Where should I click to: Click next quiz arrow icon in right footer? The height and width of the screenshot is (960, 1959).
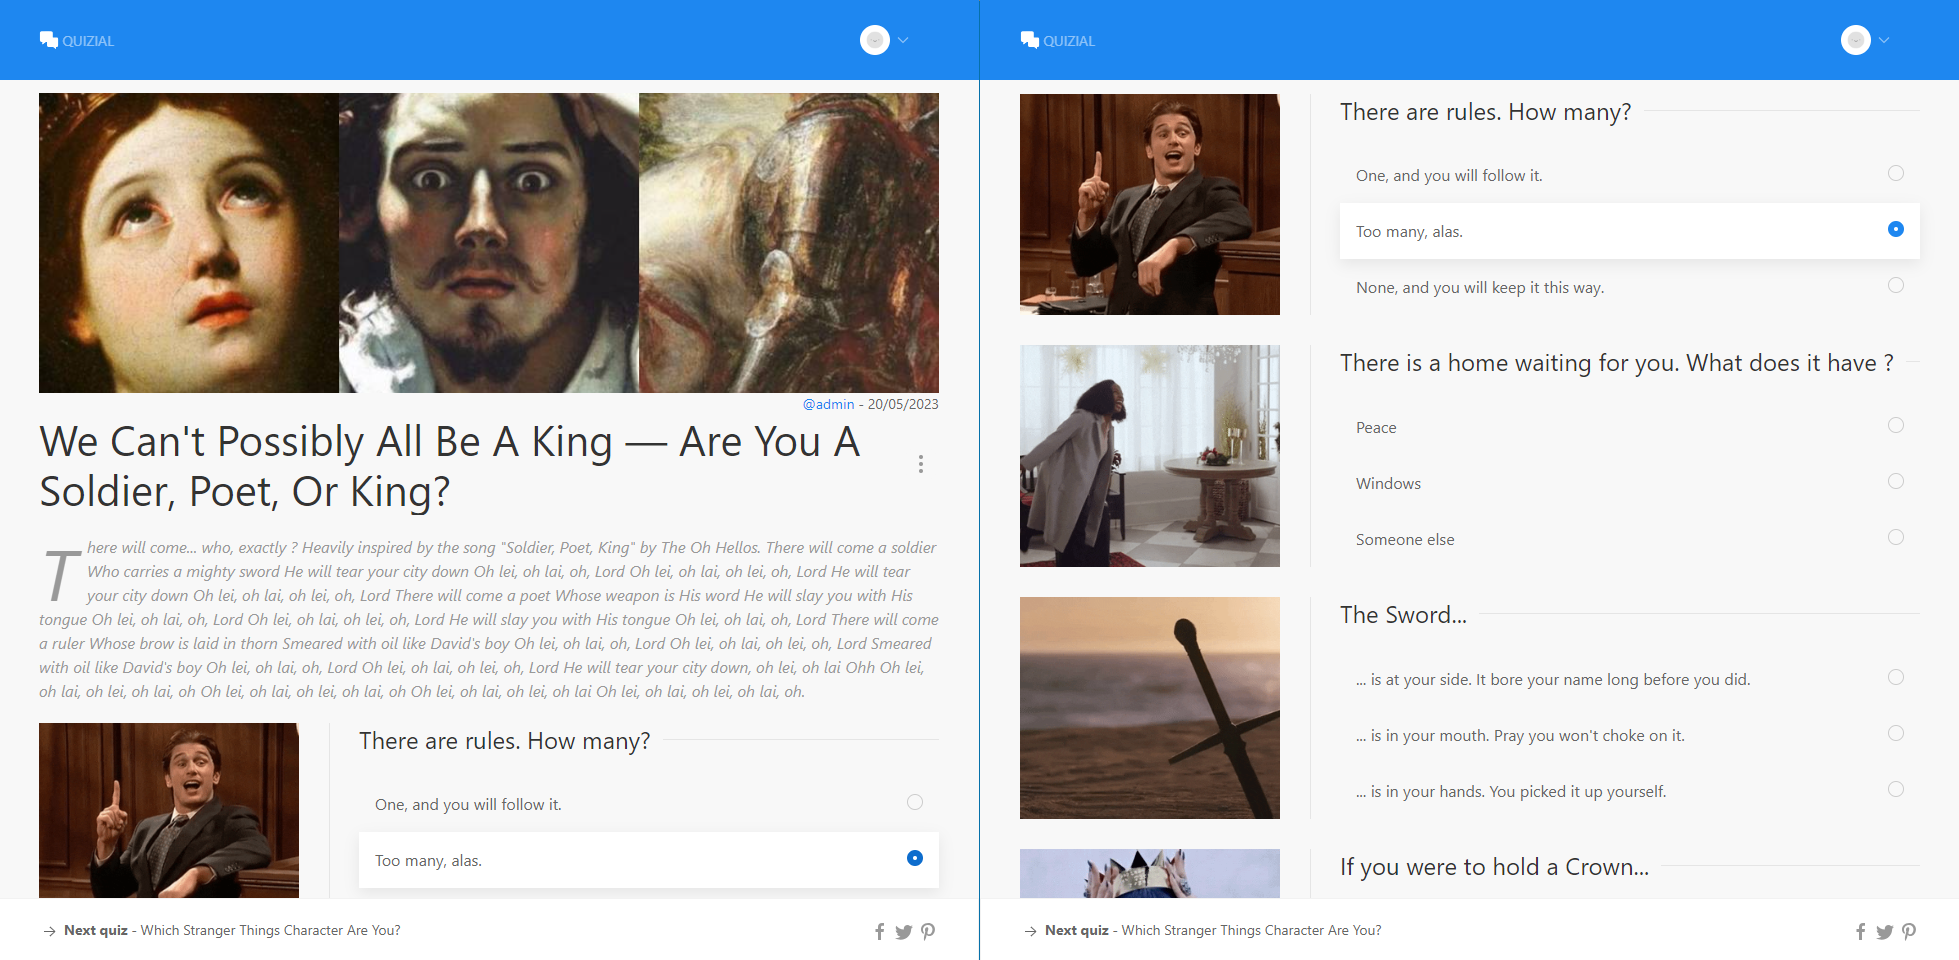1030,931
